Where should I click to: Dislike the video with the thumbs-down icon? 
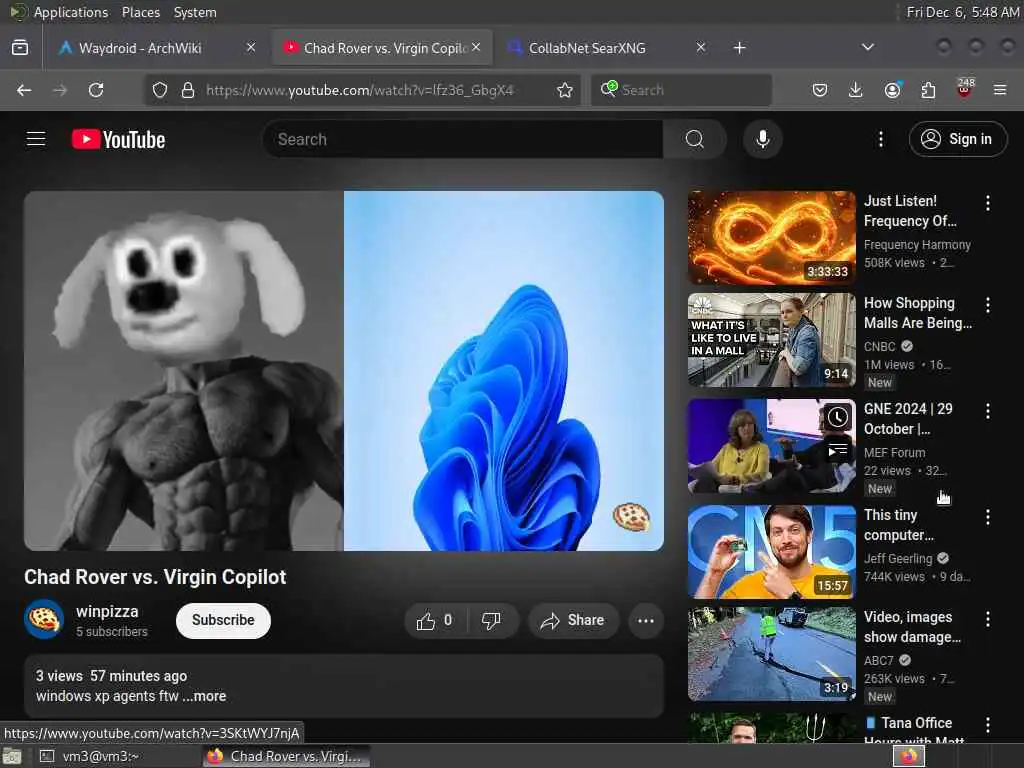click(x=491, y=620)
